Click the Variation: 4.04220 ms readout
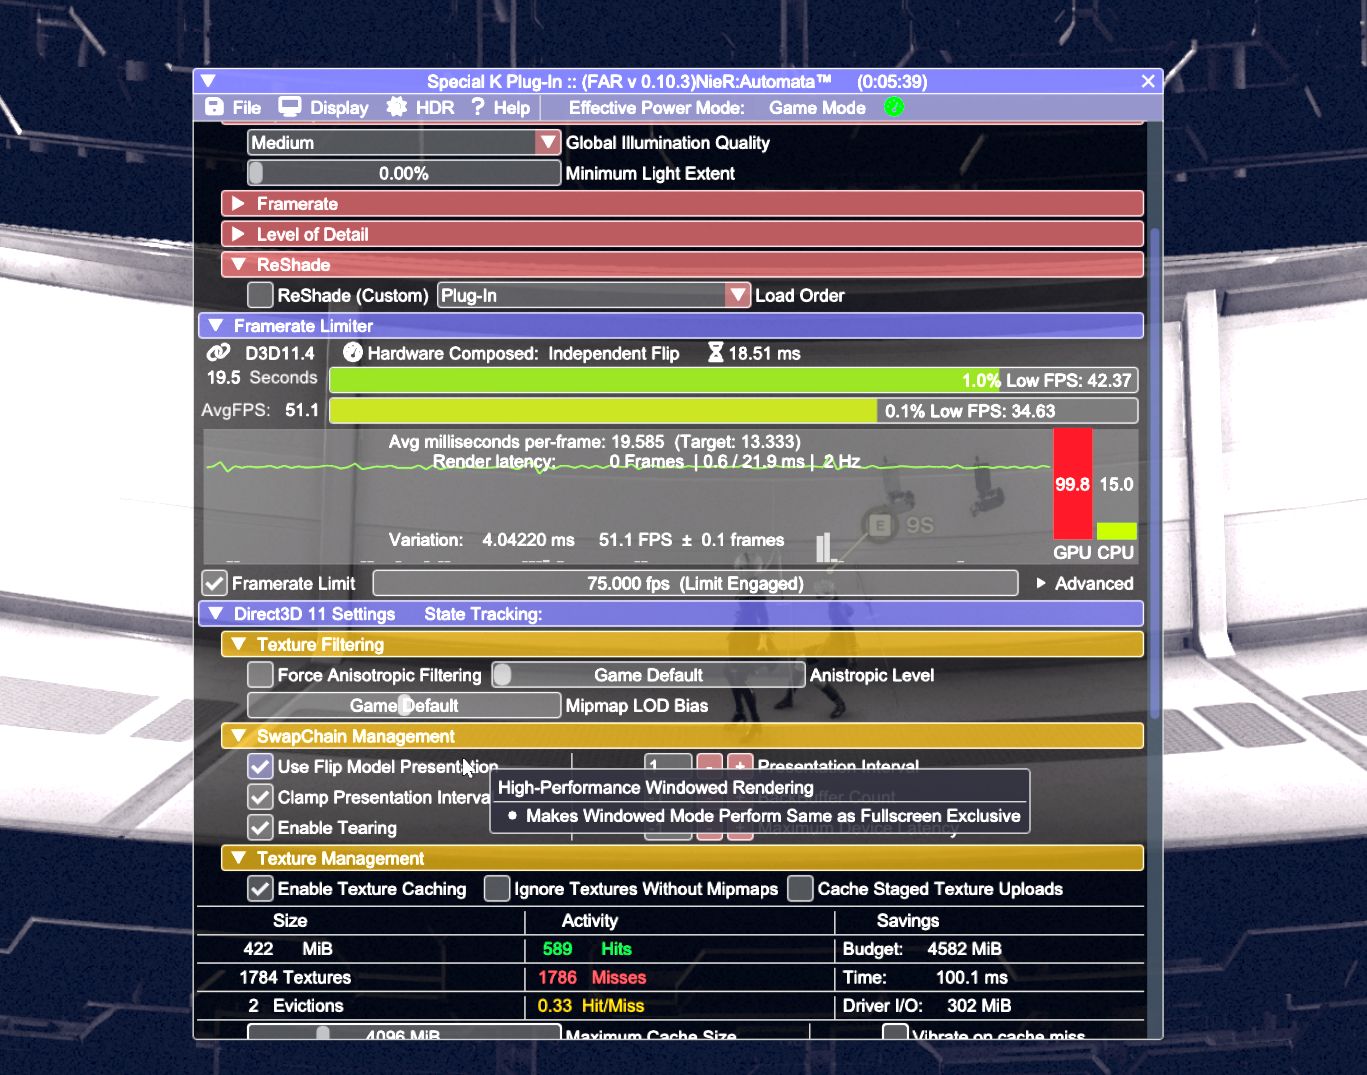 click(481, 540)
